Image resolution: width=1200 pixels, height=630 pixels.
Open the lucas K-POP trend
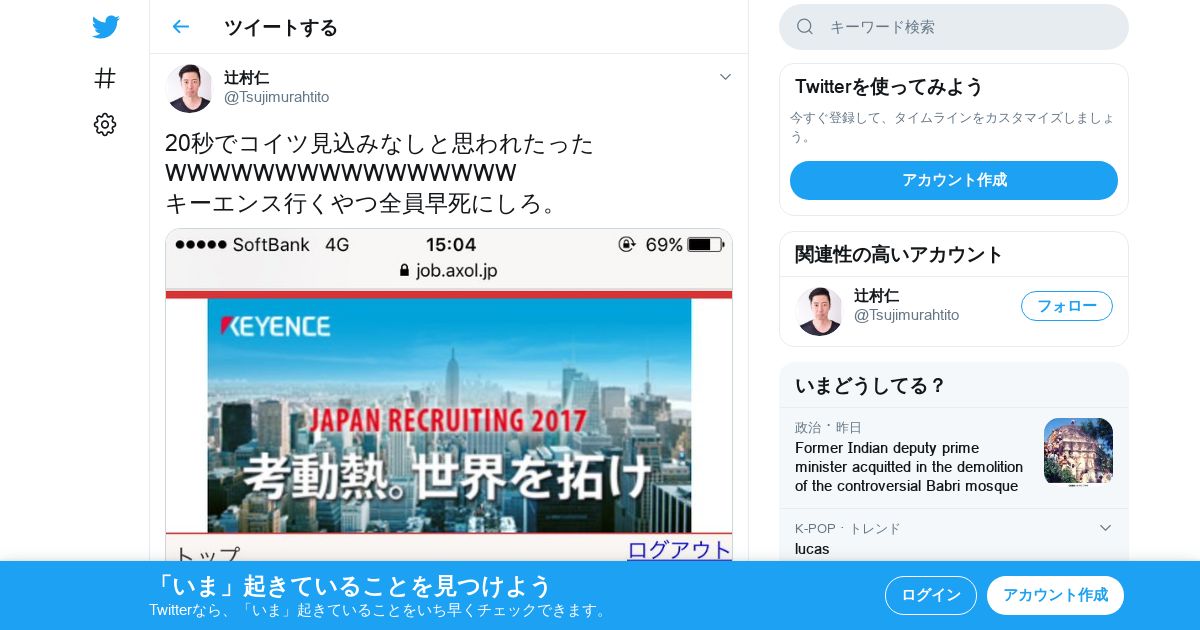[812, 549]
